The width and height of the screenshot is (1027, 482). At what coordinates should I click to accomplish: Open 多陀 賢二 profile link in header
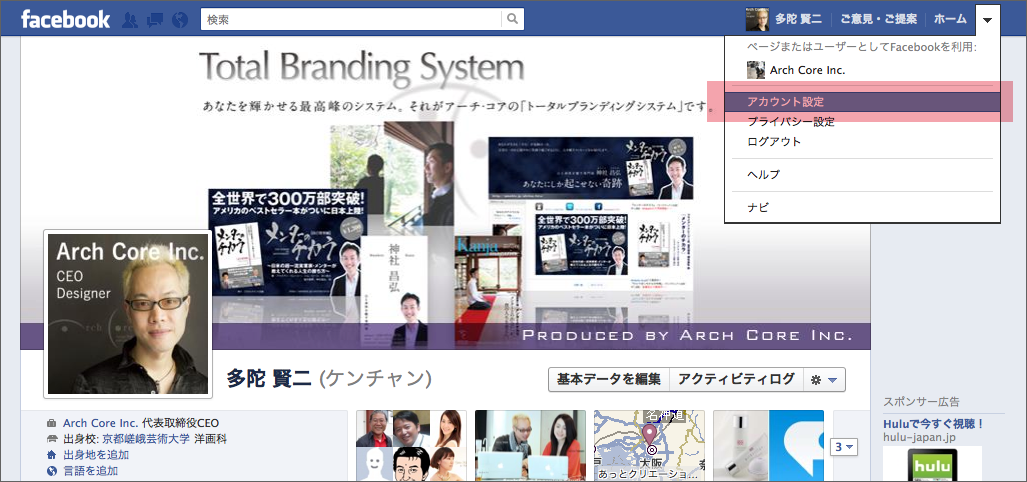(798, 20)
